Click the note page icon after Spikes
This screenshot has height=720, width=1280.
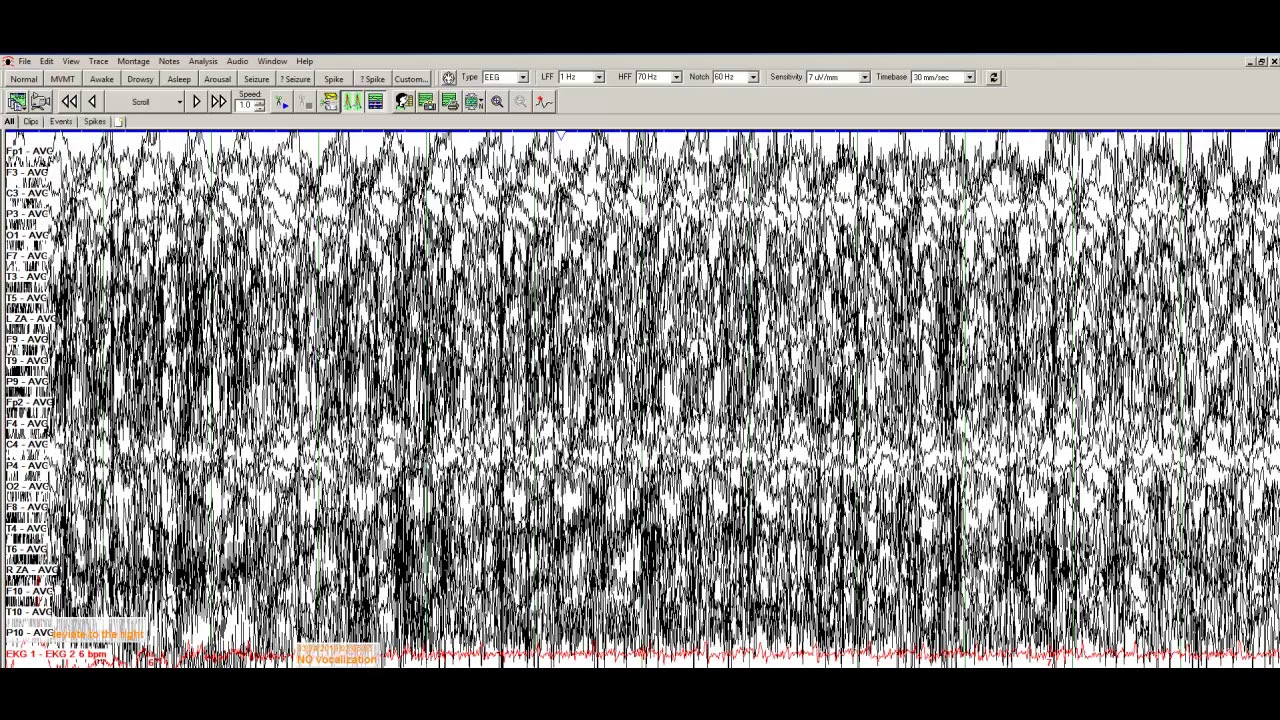pos(119,121)
